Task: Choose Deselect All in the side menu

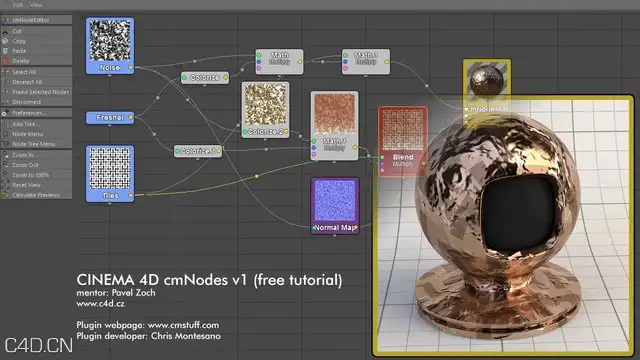Action: (36, 82)
